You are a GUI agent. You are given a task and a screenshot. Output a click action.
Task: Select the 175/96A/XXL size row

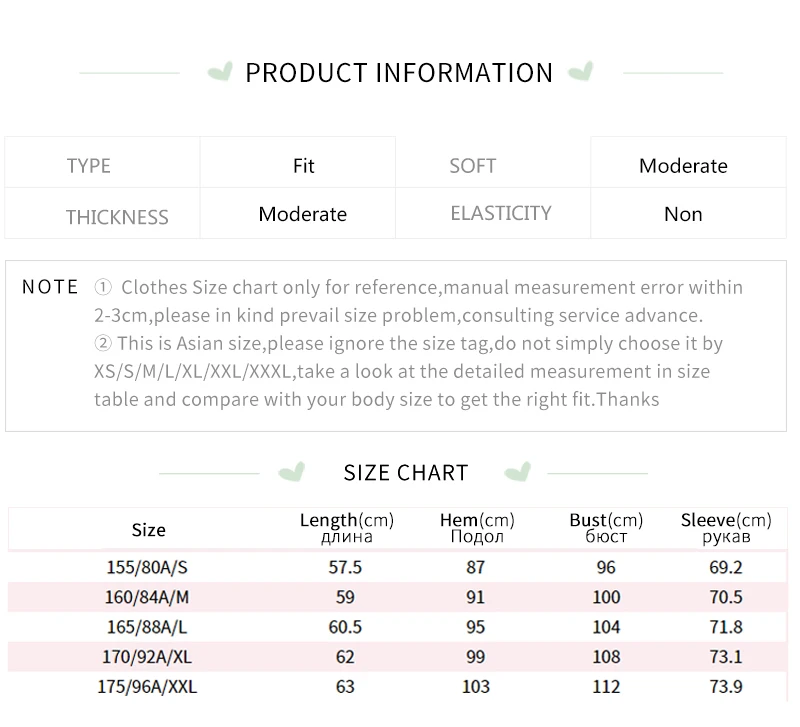tap(397, 687)
